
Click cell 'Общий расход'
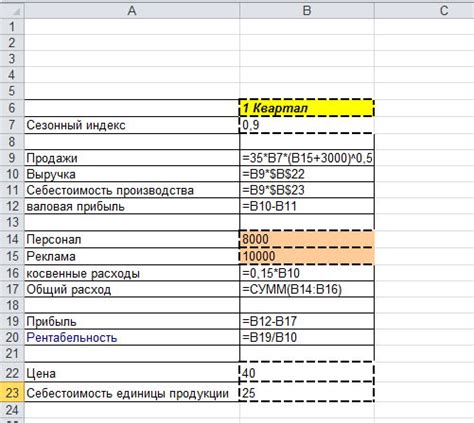(132, 289)
